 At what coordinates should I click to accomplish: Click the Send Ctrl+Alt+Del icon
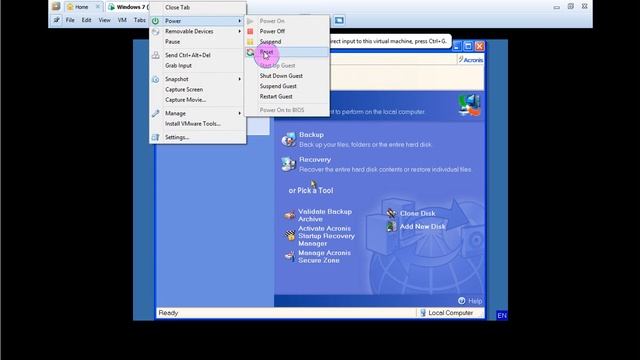(x=156, y=55)
